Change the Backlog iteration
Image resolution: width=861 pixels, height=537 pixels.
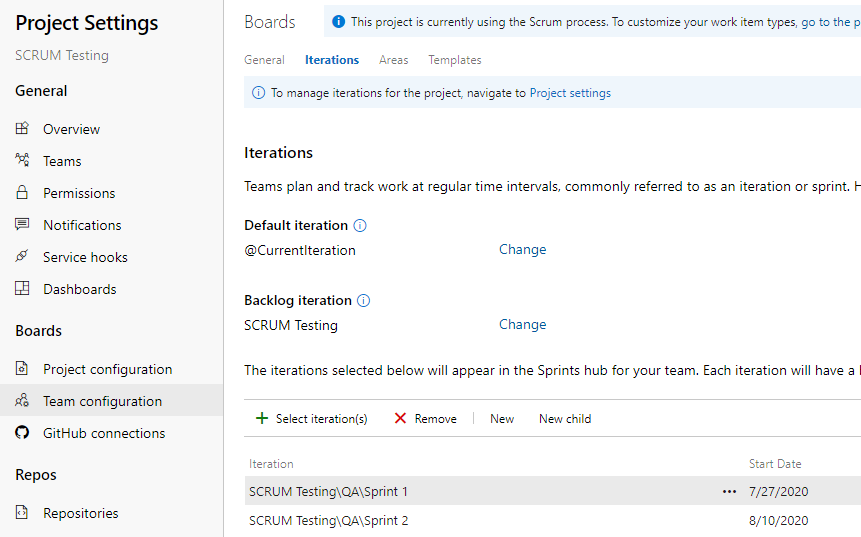coord(522,325)
